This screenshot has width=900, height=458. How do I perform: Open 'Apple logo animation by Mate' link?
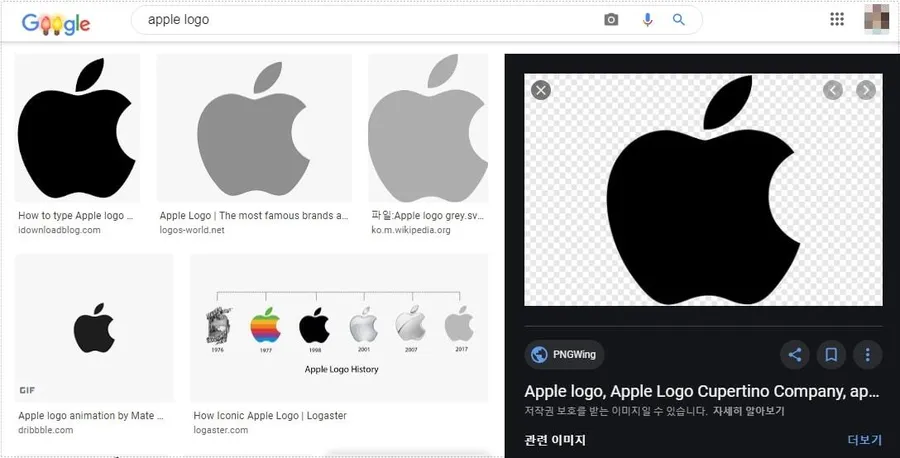point(91,416)
